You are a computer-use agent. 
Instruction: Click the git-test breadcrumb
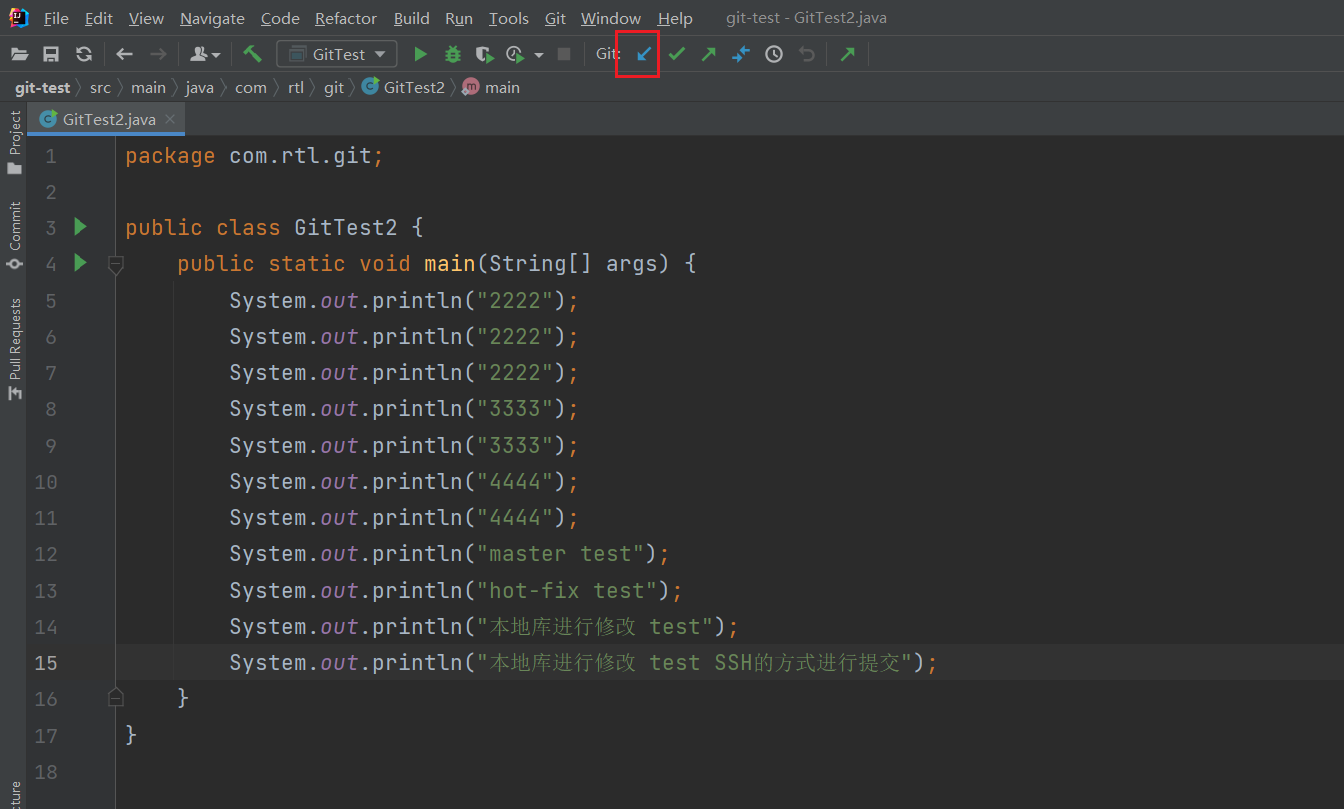click(x=42, y=88)
